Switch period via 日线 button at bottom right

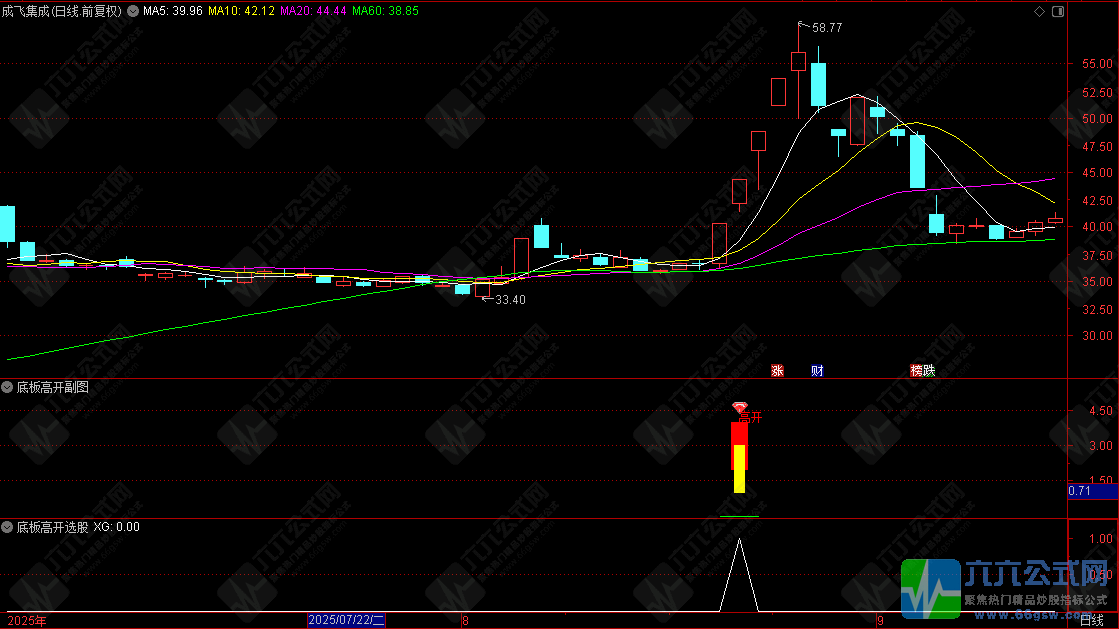[1091, 620]
